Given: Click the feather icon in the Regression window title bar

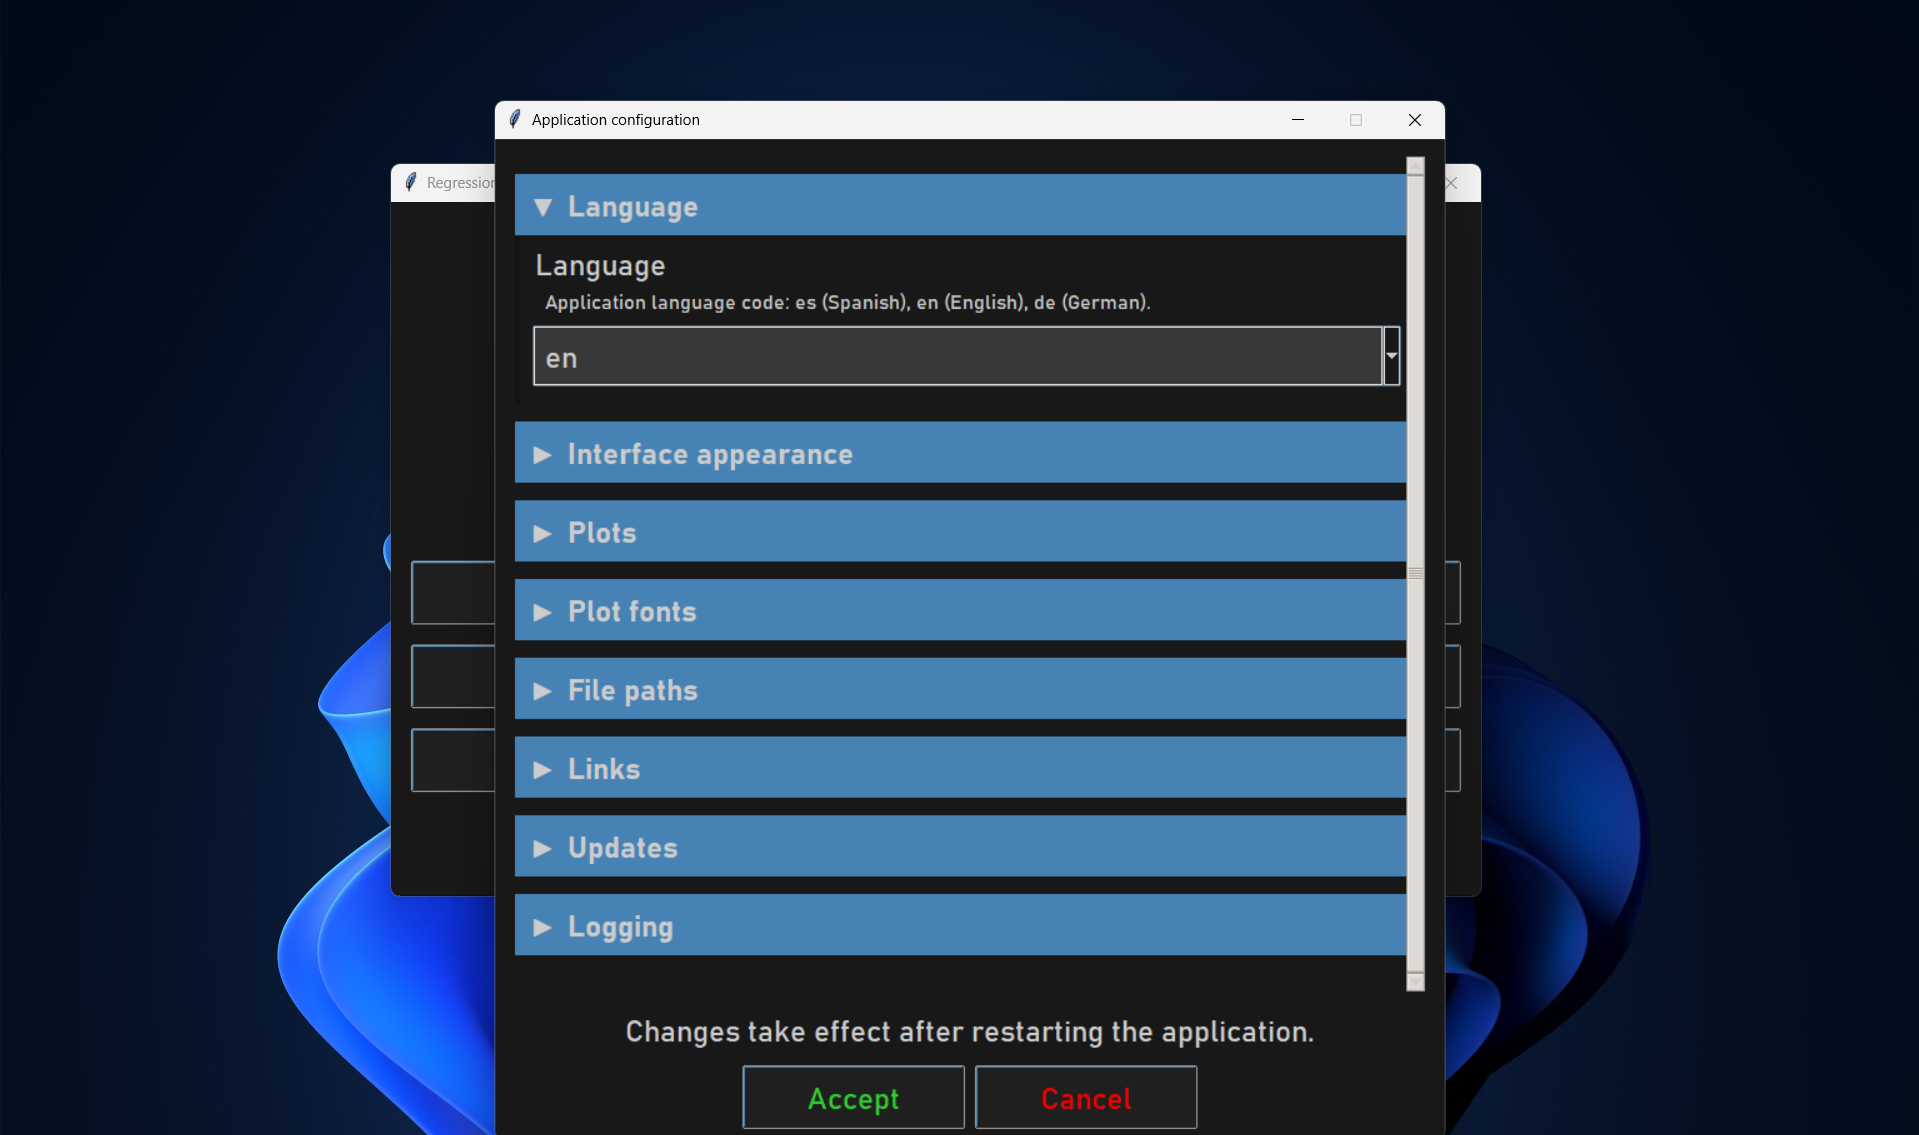Looking at the screenshot, I should [x=410, y=182].
